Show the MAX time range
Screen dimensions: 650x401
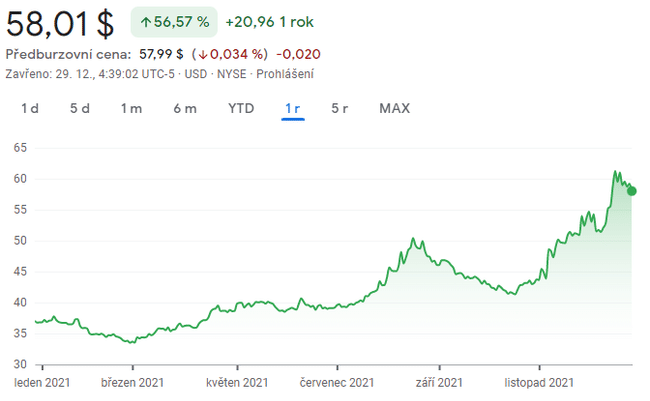pyautogui.click(x=395, y=108)
